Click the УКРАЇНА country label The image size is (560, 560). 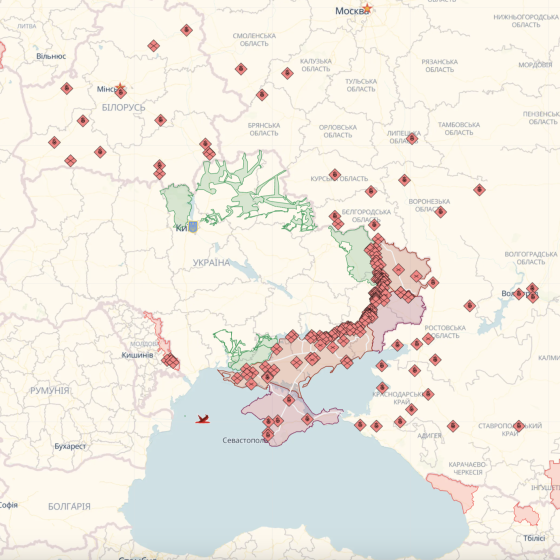tap(211, 263)
